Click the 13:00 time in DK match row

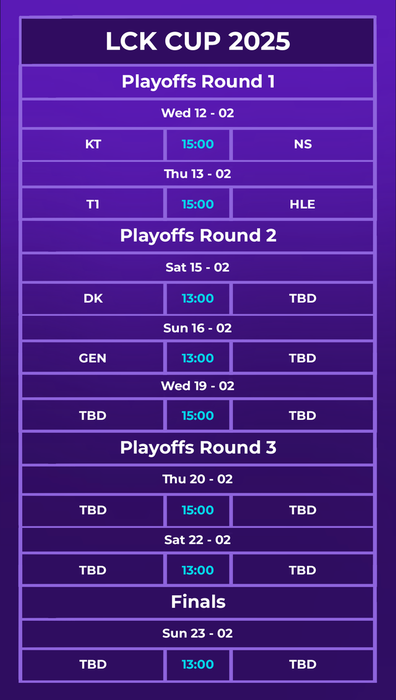tap(198, 299)
